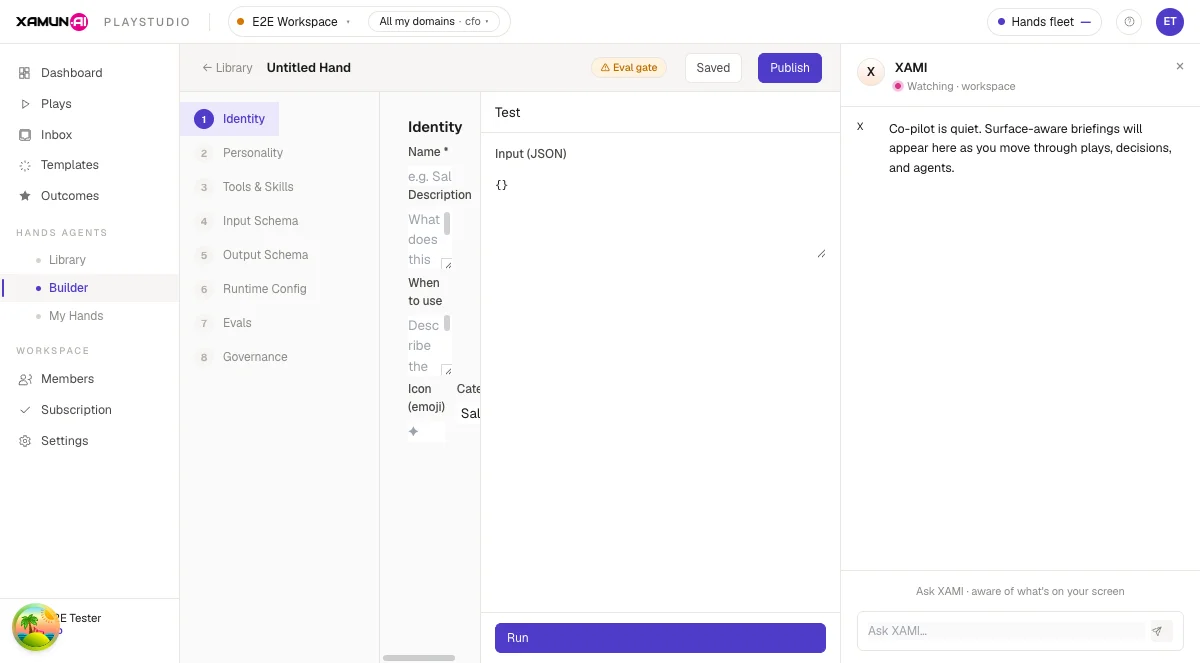Go to step 2 Personality
The width and height of the screenshot is (1200, 663).
(240, 153)
